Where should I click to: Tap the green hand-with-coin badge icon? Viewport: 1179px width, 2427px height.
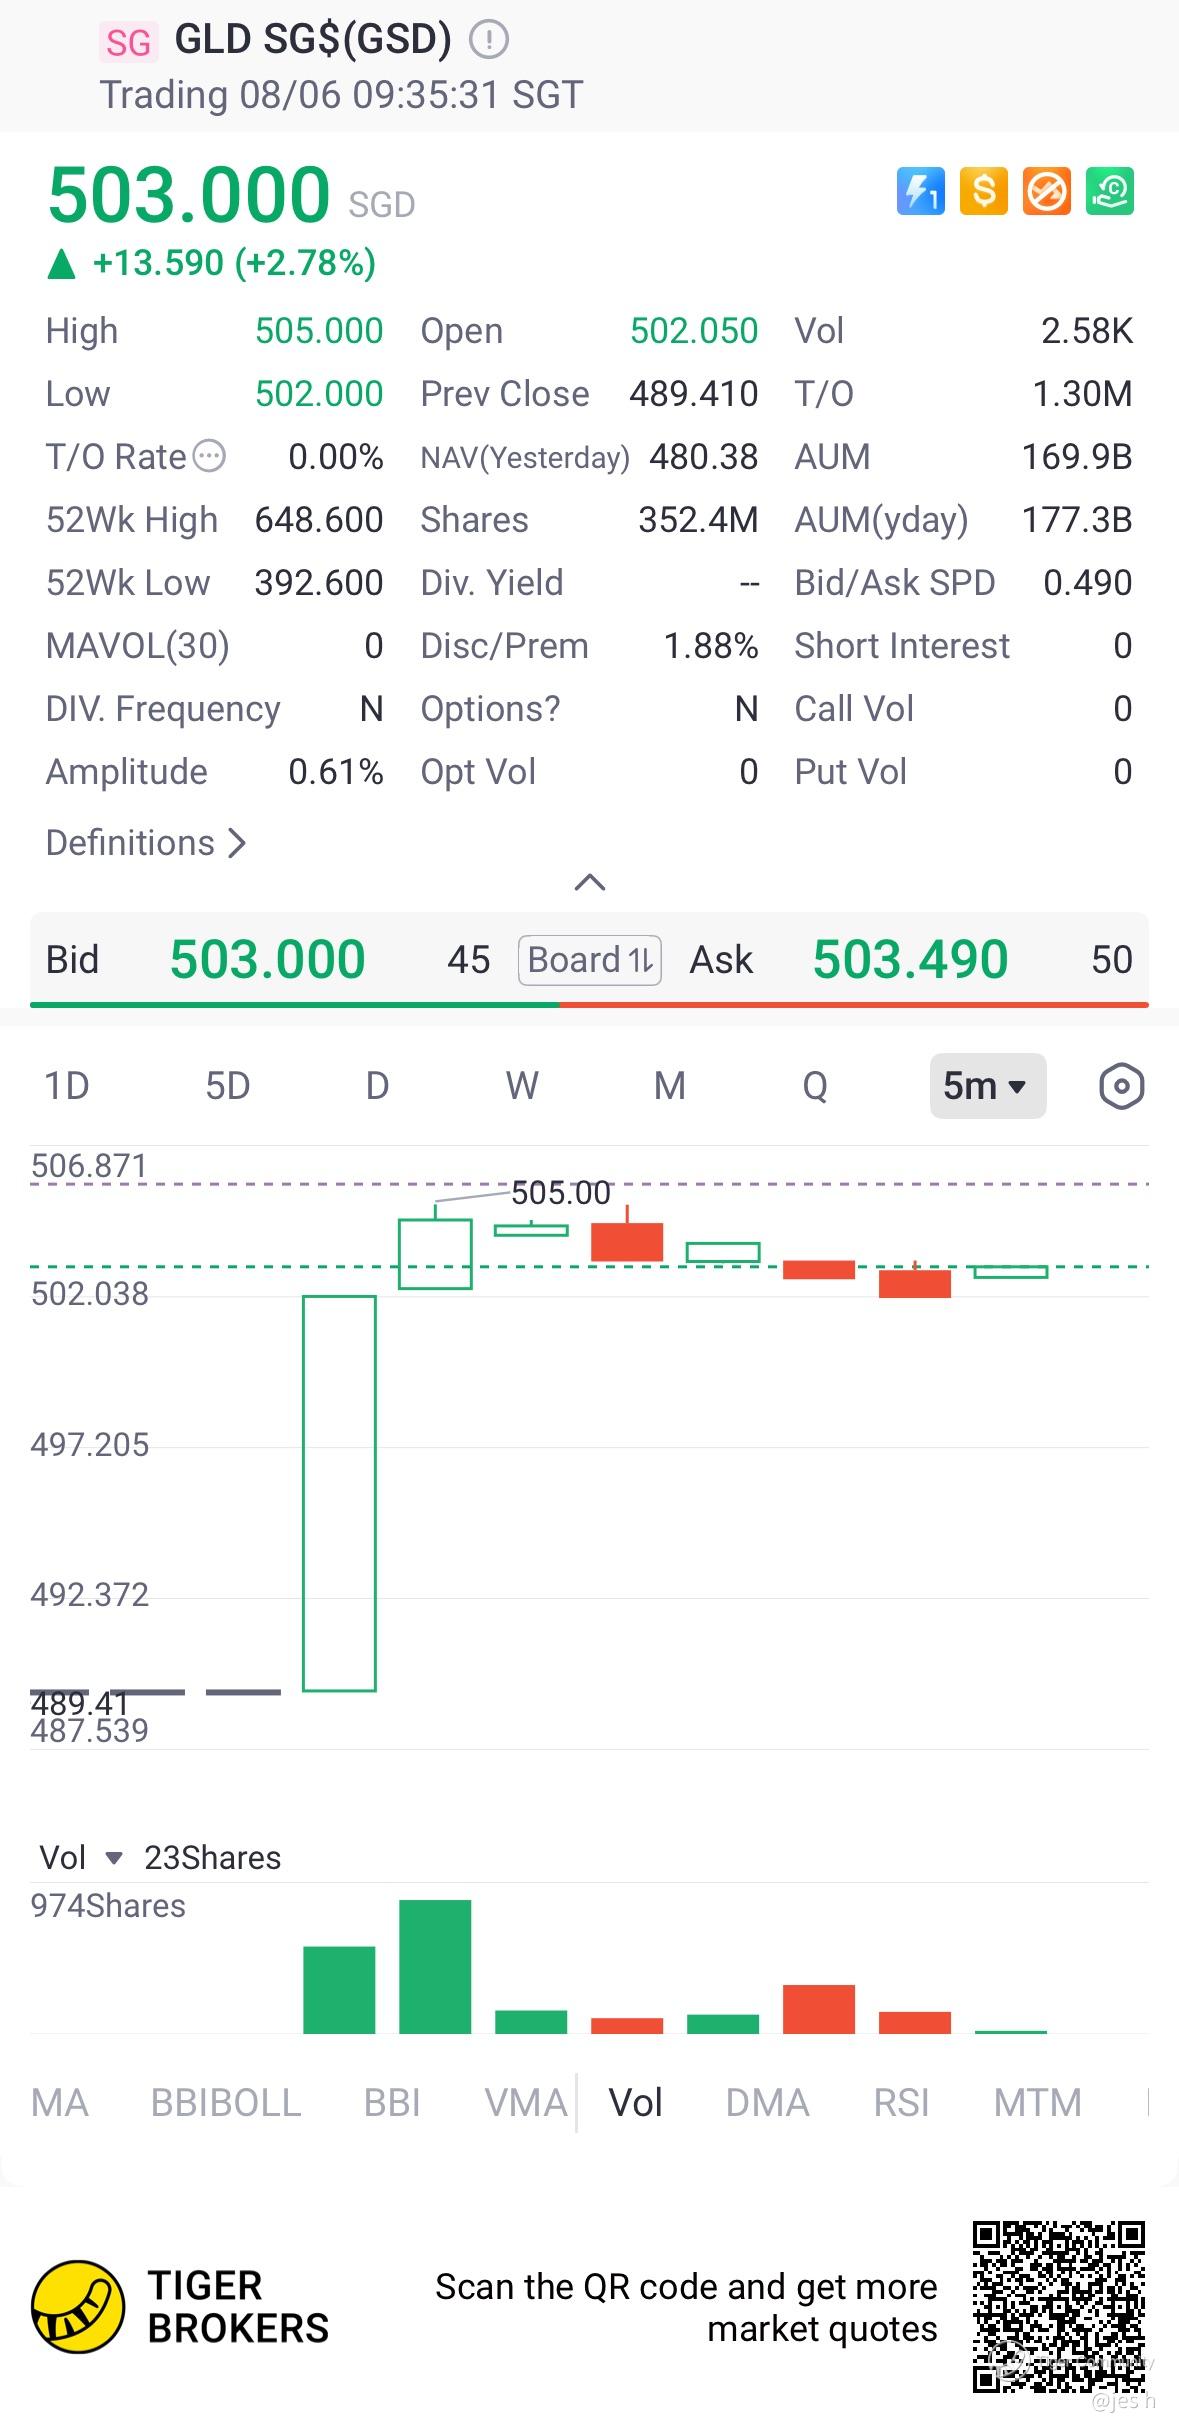point(1109,191)
